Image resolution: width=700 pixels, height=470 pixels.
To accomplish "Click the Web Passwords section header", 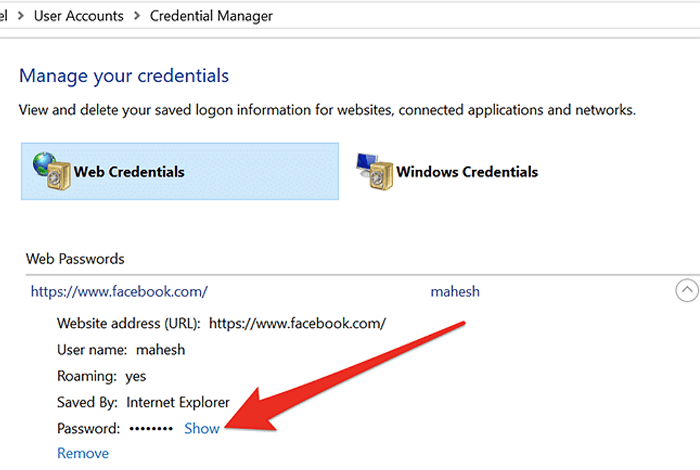I will click(x=75, y=258).
